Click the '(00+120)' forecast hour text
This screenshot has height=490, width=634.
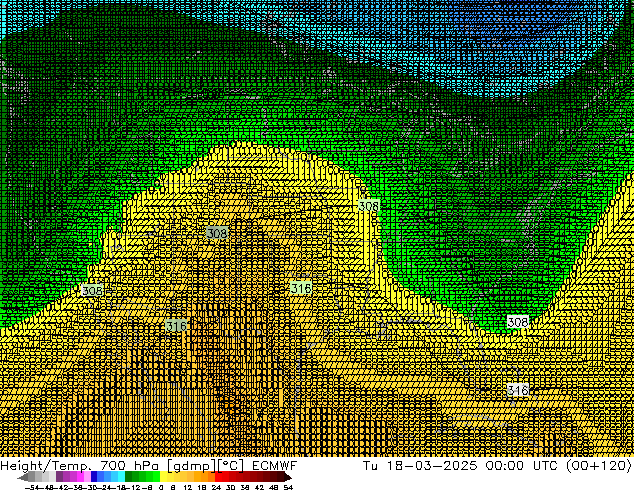tap(598, 466)
